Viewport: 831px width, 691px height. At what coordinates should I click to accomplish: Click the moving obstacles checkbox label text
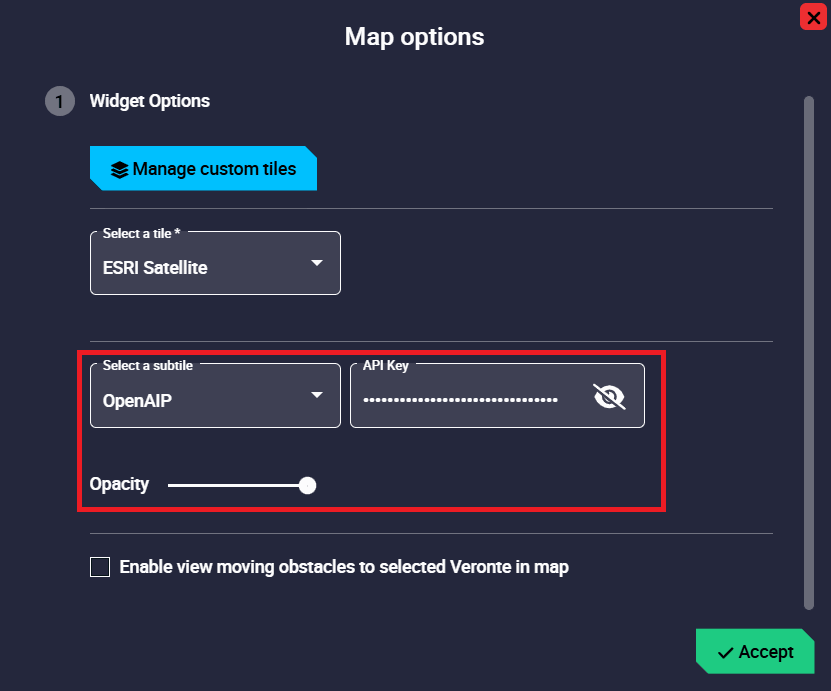point(344,567)
